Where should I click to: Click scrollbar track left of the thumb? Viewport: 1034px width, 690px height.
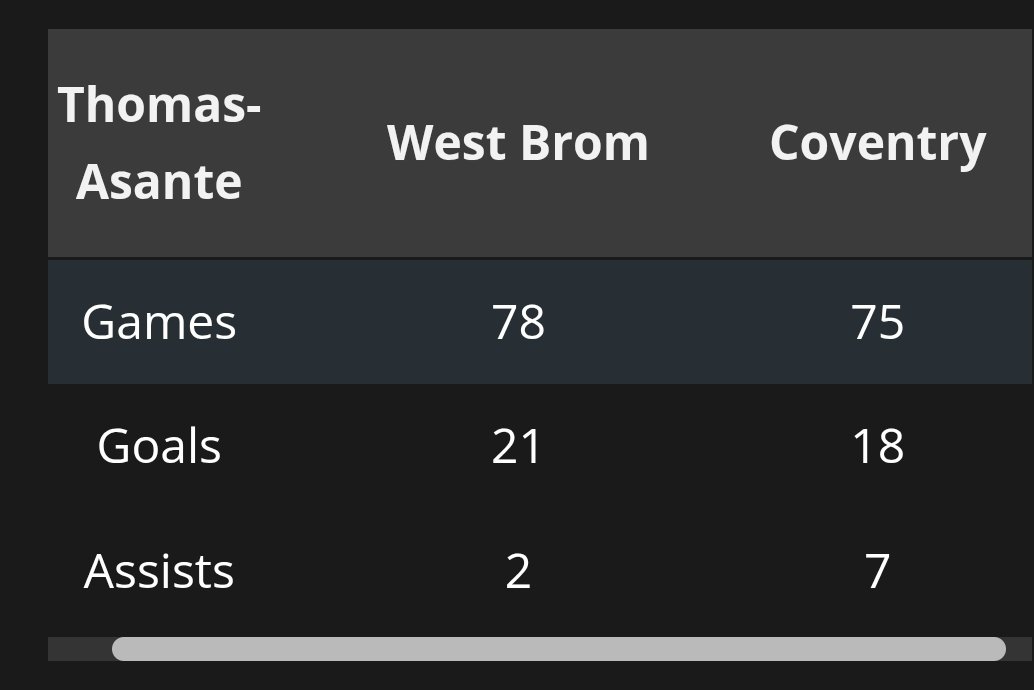click(78, 649)
